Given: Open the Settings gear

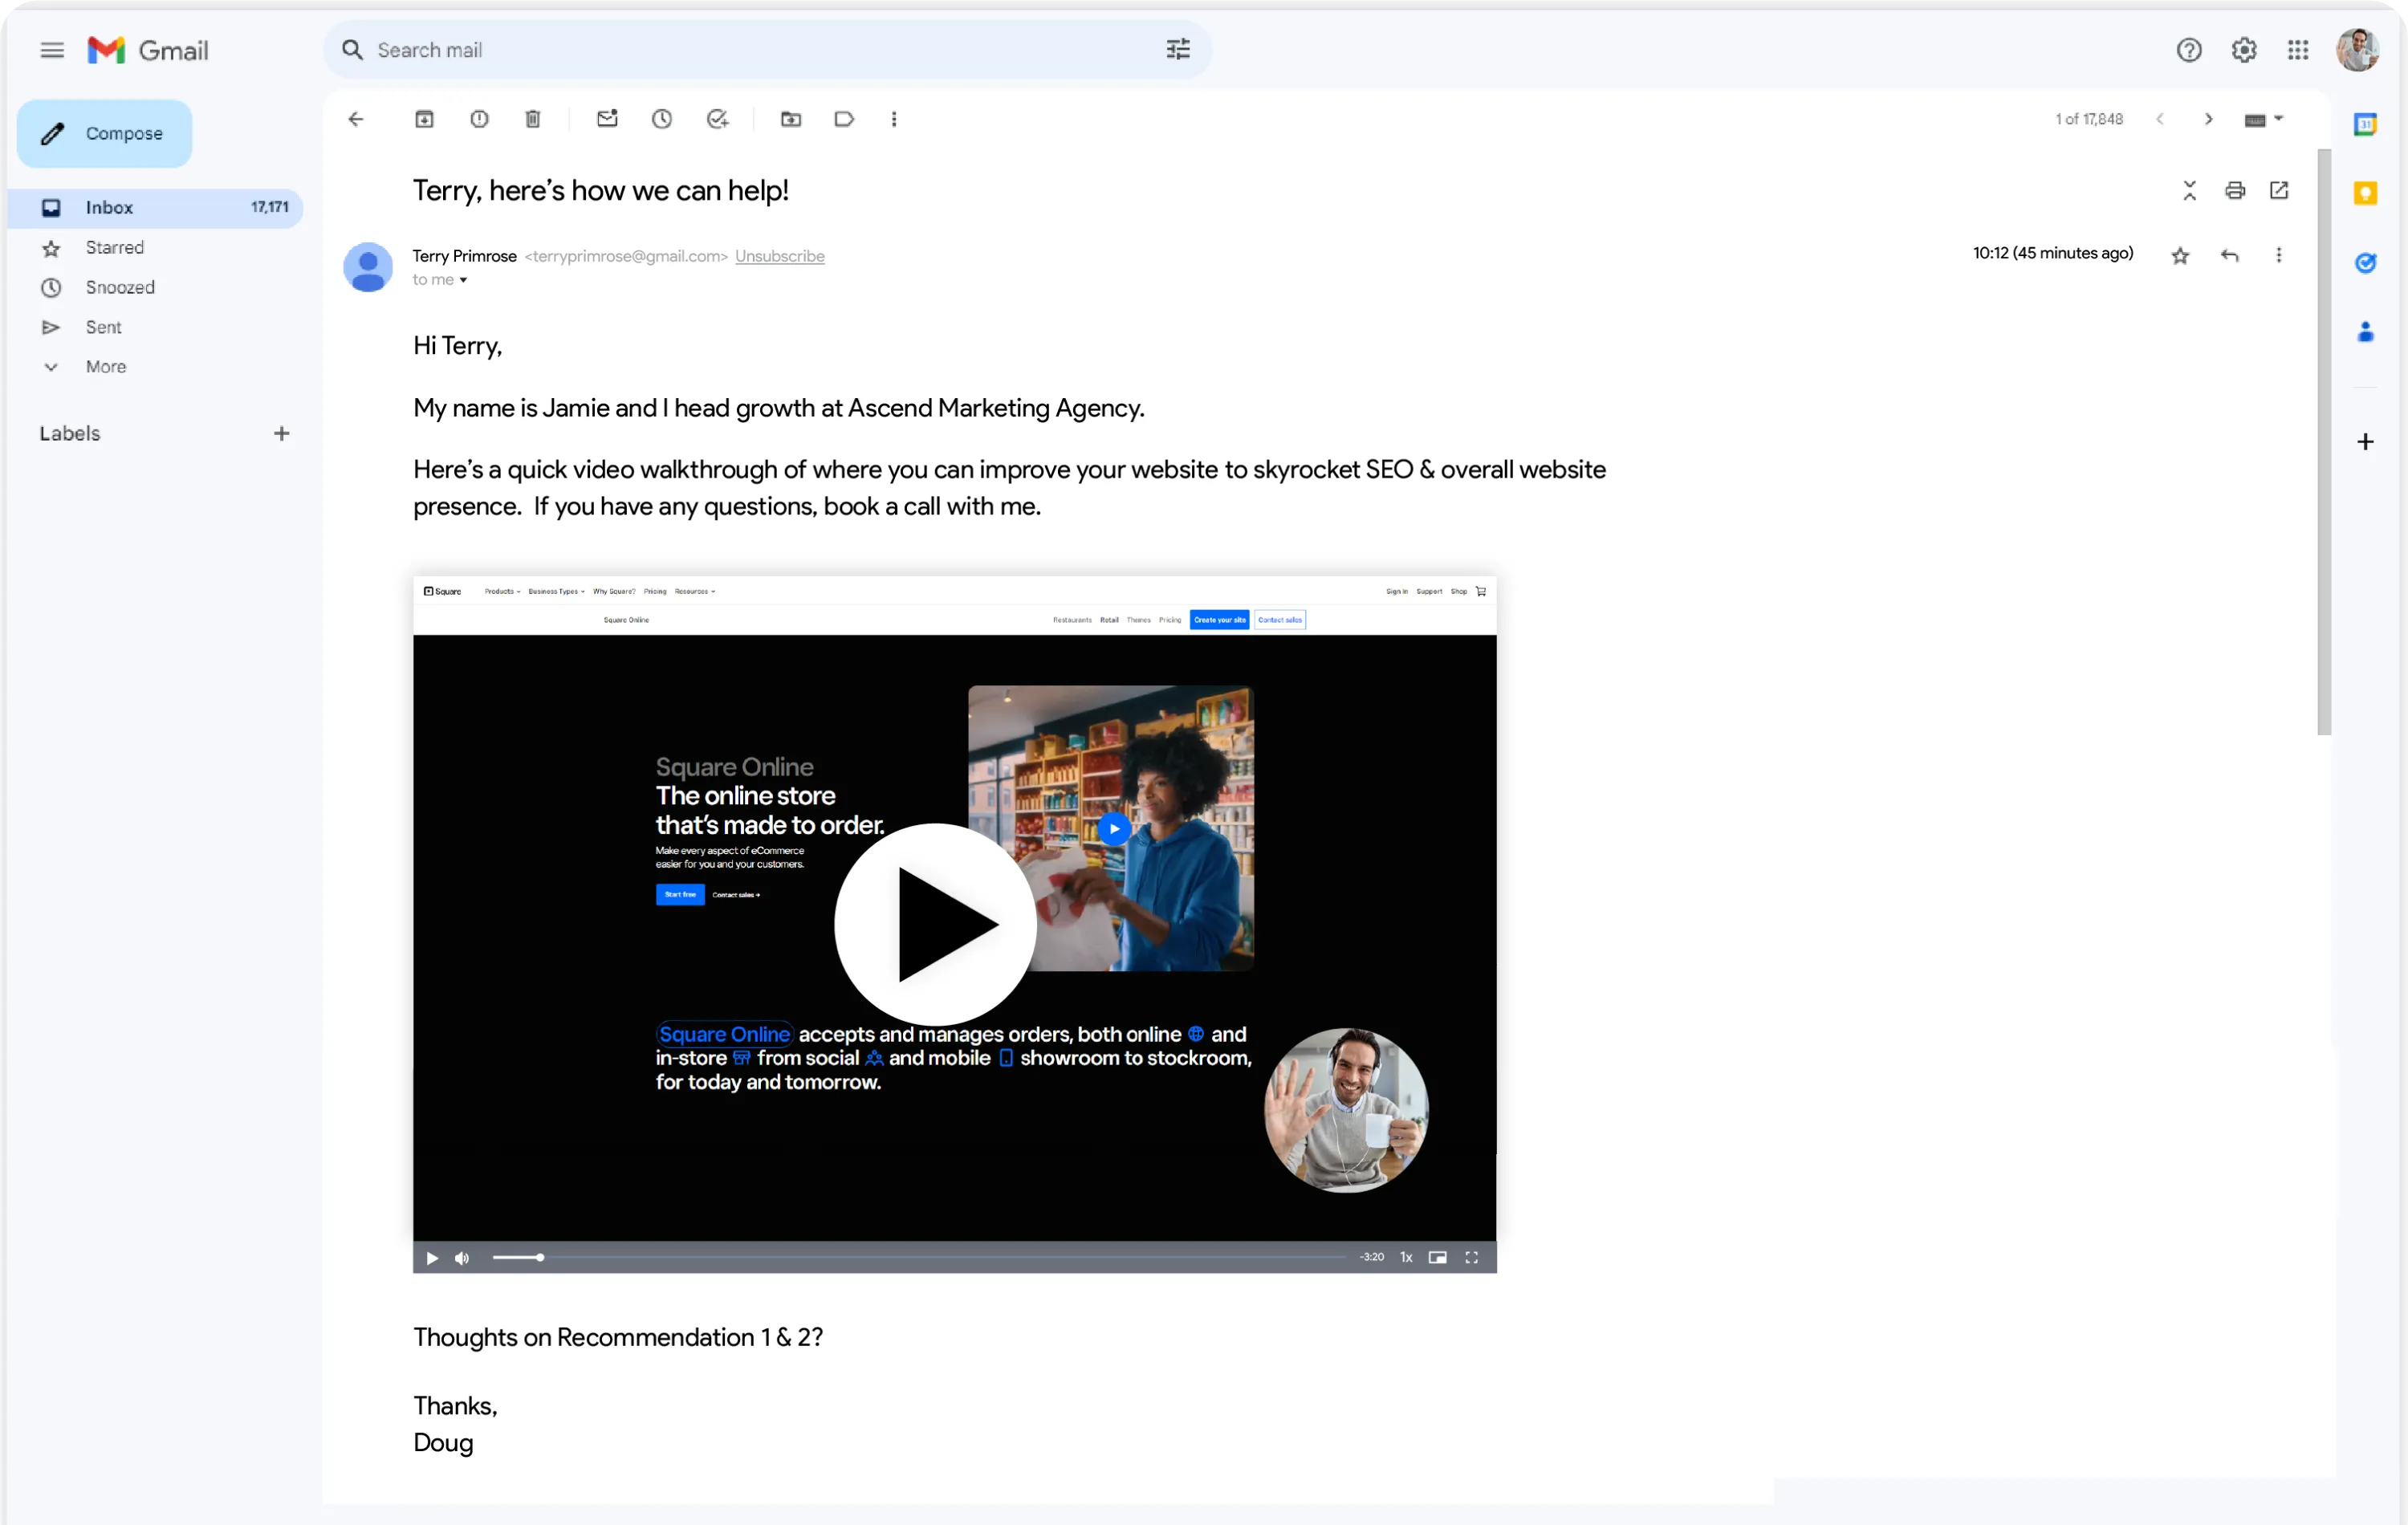Looking at the screenshot, I should (x=2244, y=50).
